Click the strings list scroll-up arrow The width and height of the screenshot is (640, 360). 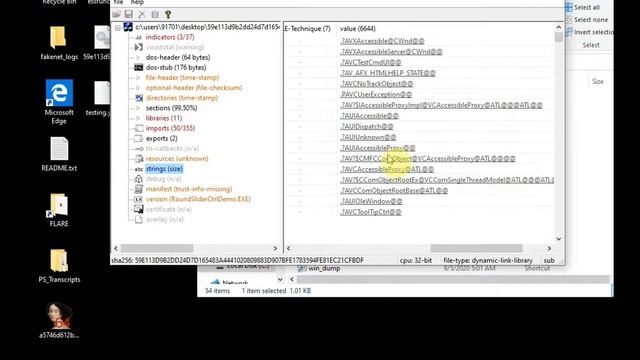pos(559,27)
